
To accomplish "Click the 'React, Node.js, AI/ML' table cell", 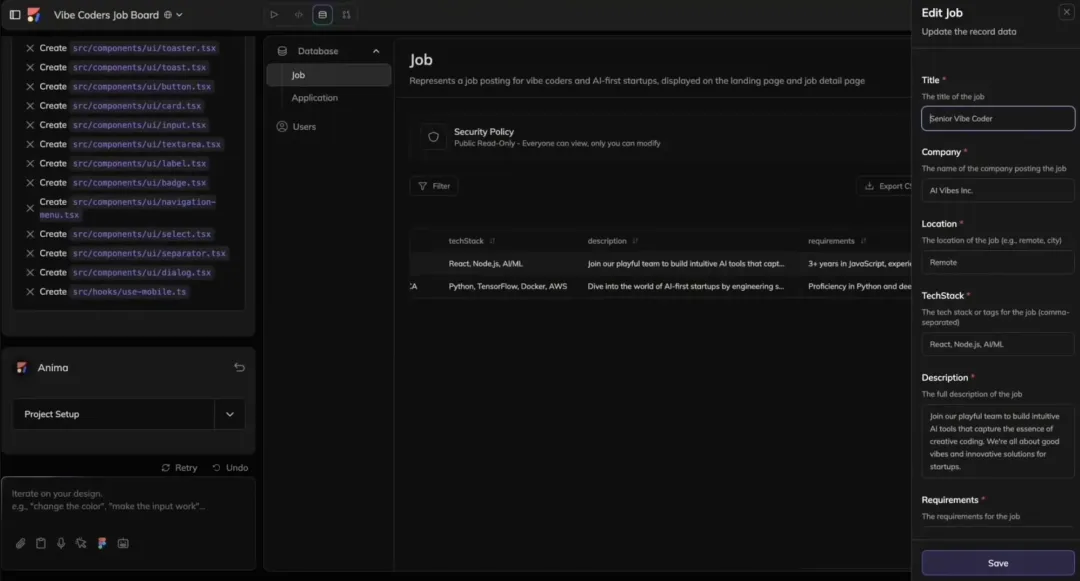I will (x=486, y=264).
